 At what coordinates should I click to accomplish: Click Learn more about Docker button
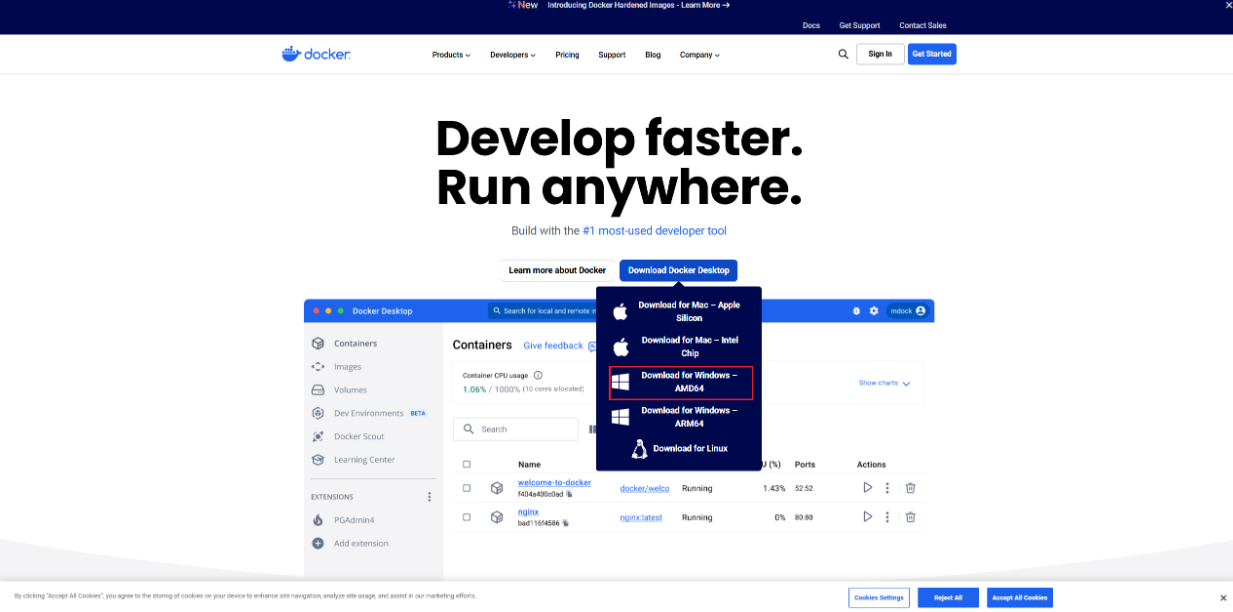pyautogui.click(x=557, y=270)
